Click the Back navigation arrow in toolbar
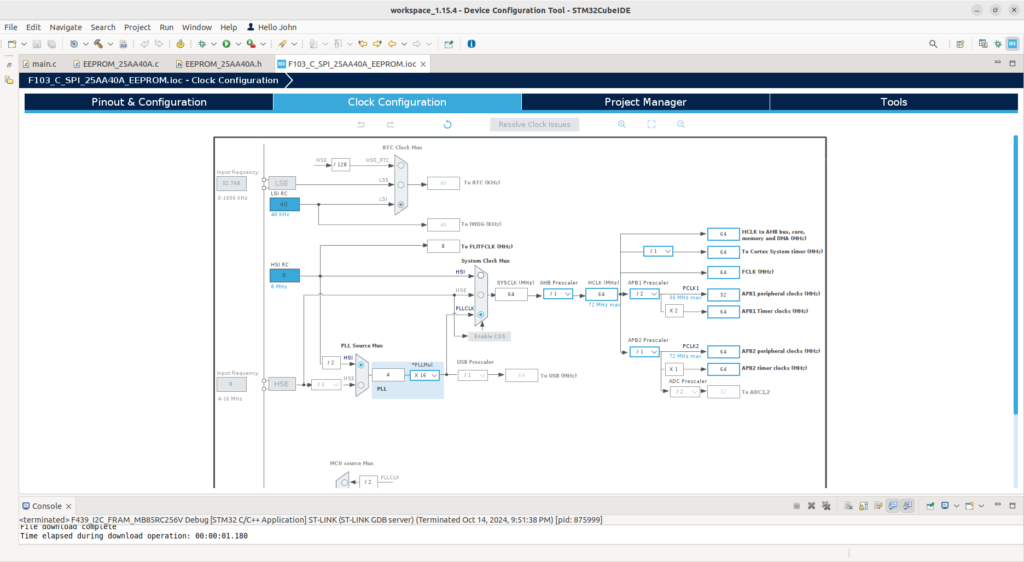This screenshot has height=562, width=1024. coord(392,44)
